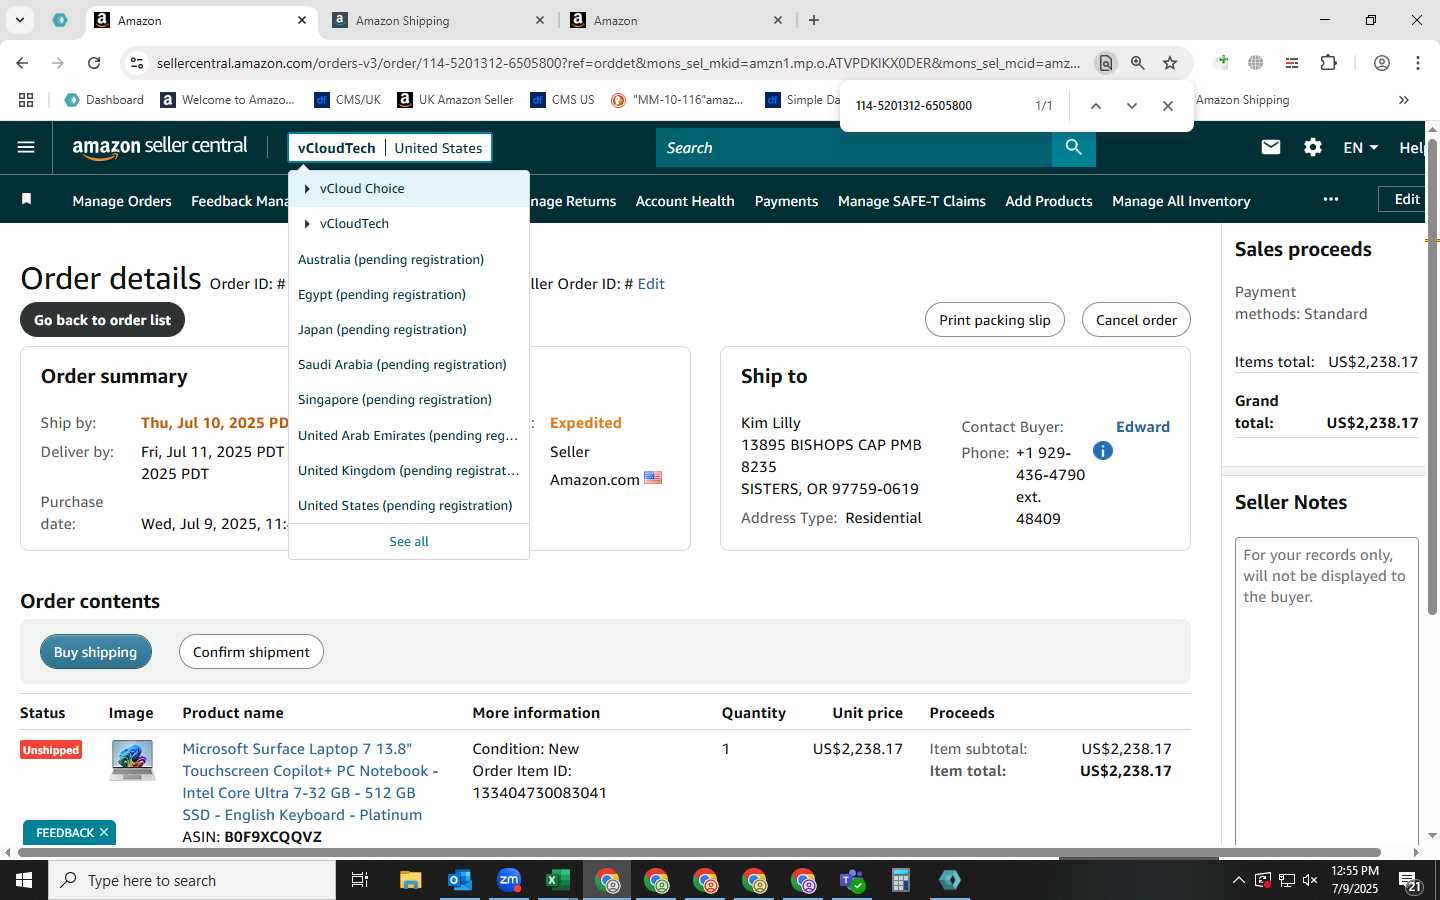Image resolution: width=1440 pixels, height=900 pixels.
Task: Click the buyer name Edward link
Action: [x=1143, y=427]
